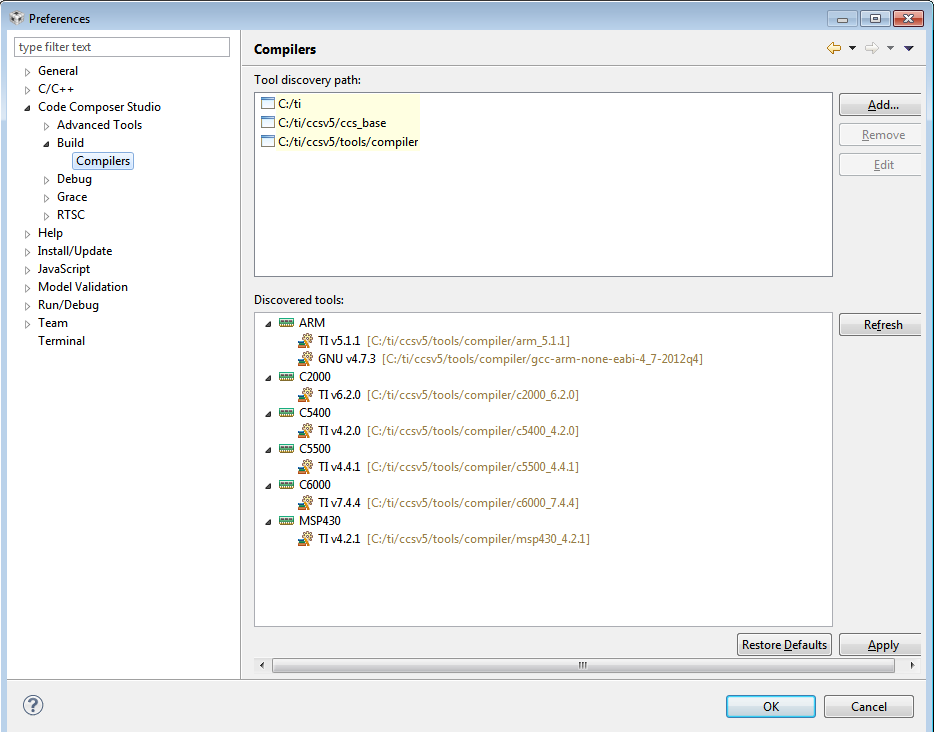The width and height of the screenshot is (934, 732).
Task: Toggle the C:/ti discovery path checkbox
Action: (267, 104)
